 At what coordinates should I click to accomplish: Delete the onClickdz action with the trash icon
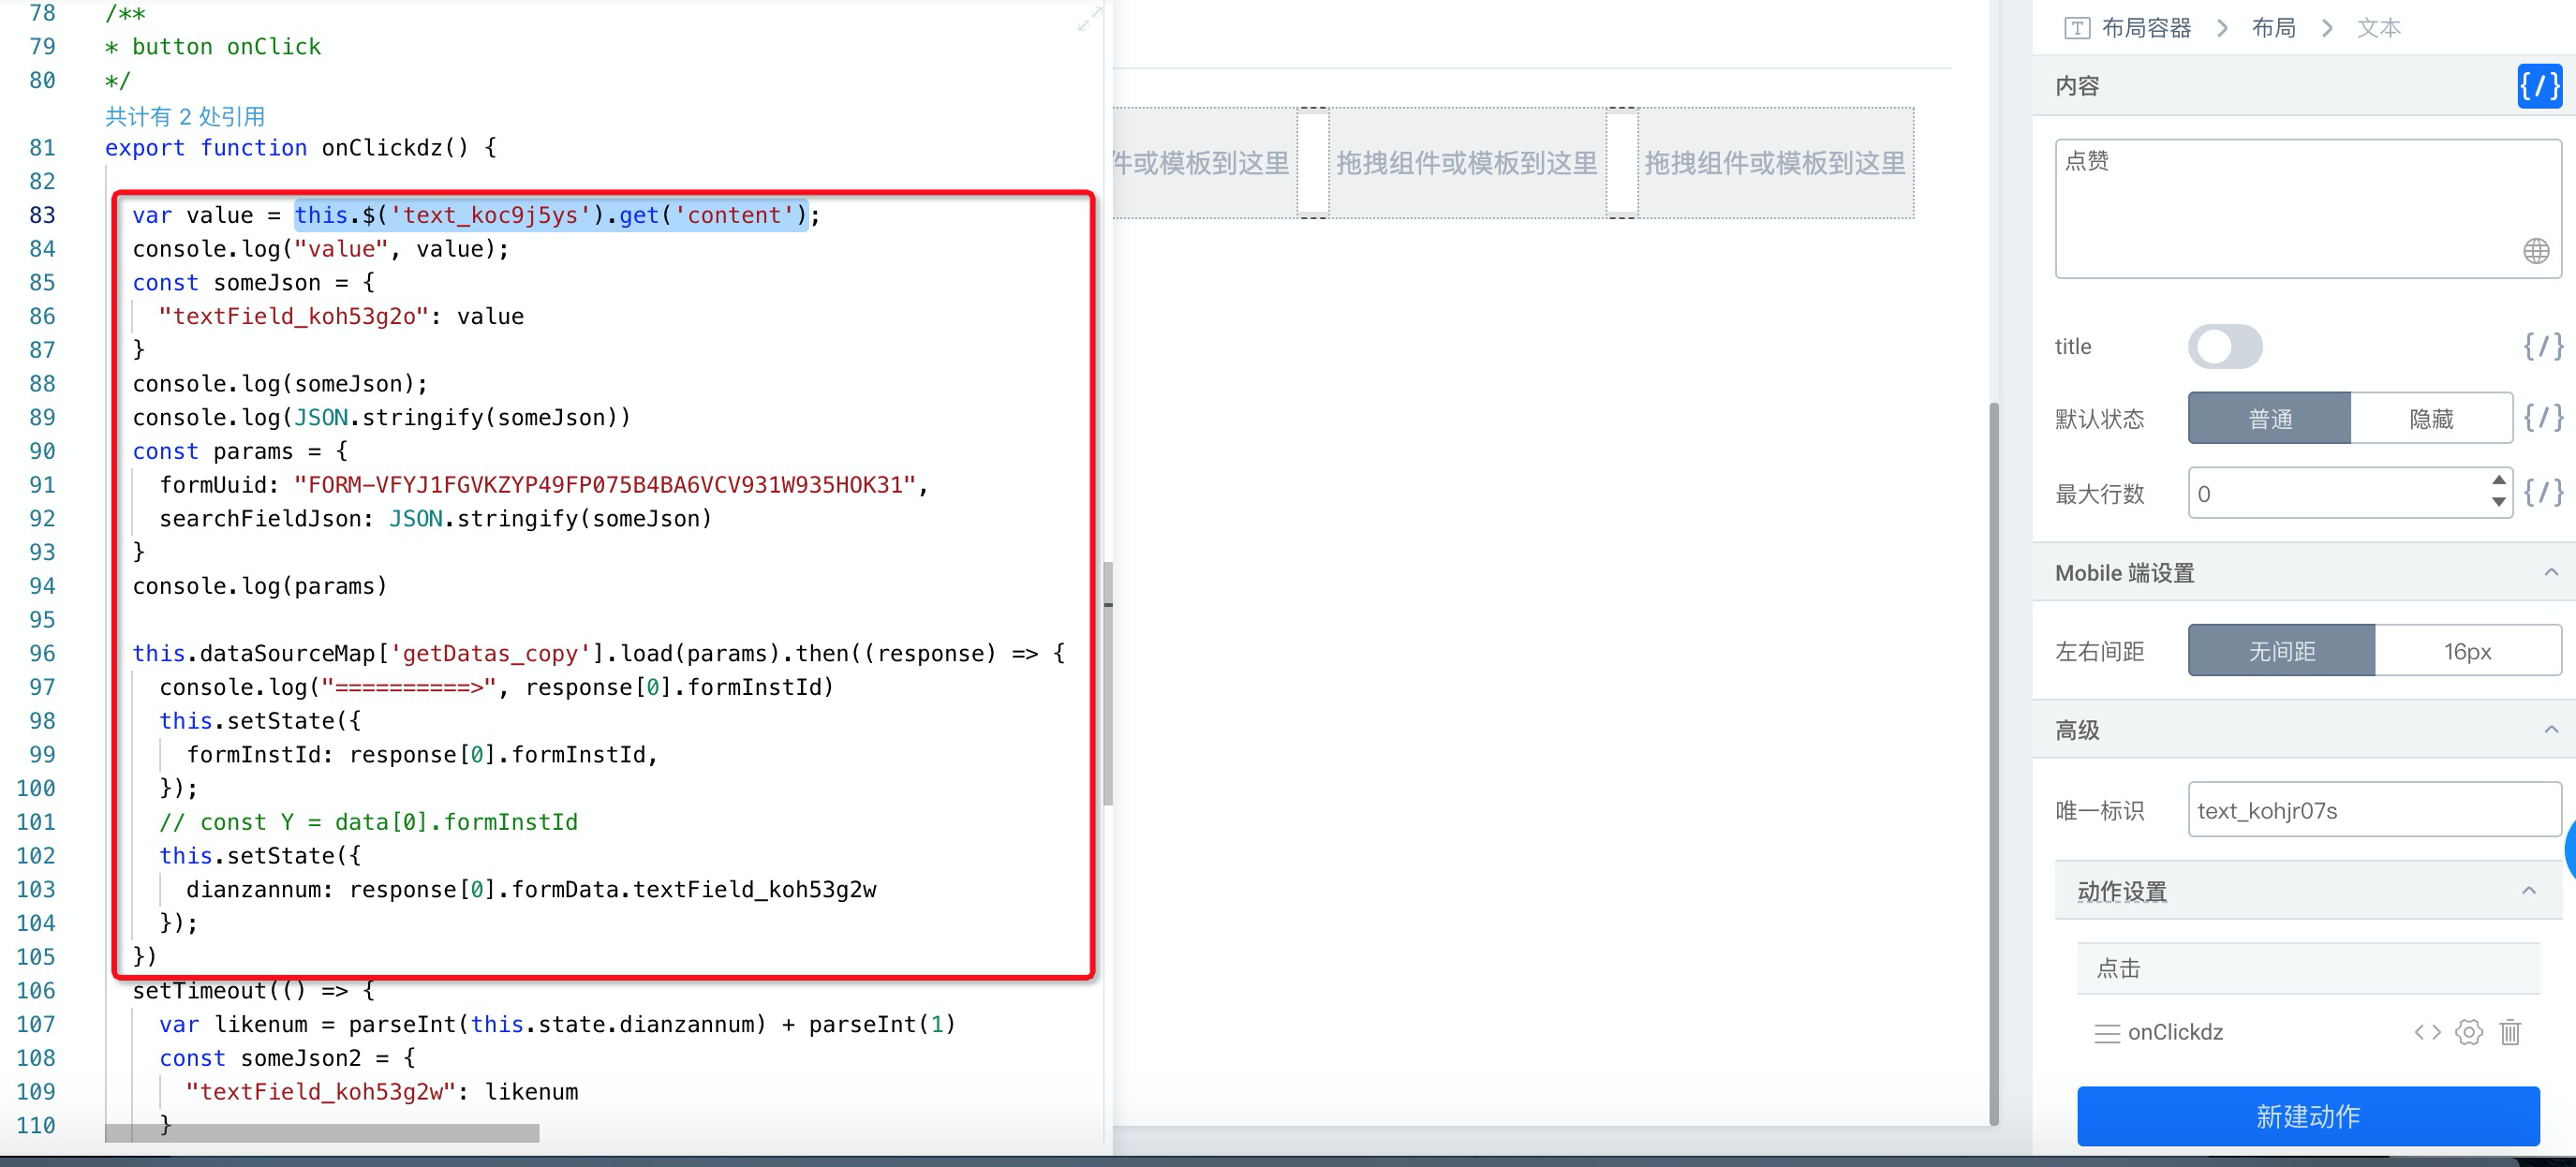[x=2510, y=1032]
